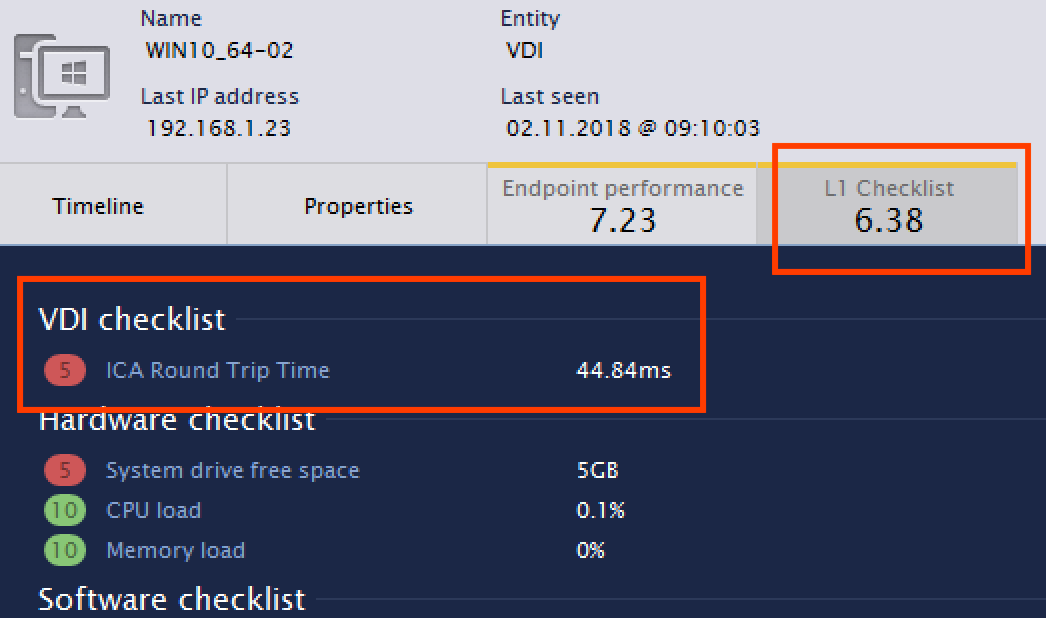Click the Last seen date and time value
The height and width of the screenshot is (618, 1046).
coord(632,128)
